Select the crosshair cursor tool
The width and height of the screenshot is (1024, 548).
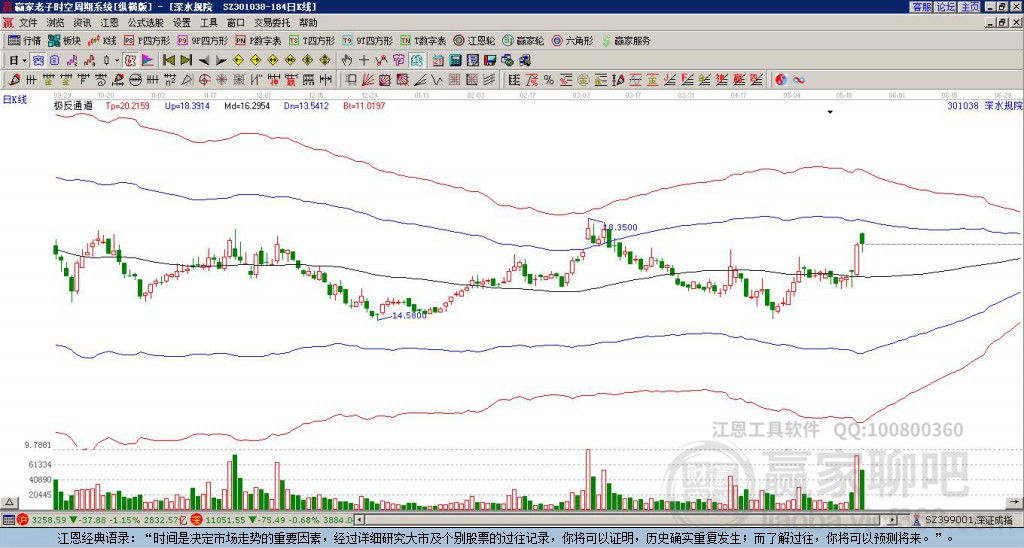coord(364,61)
